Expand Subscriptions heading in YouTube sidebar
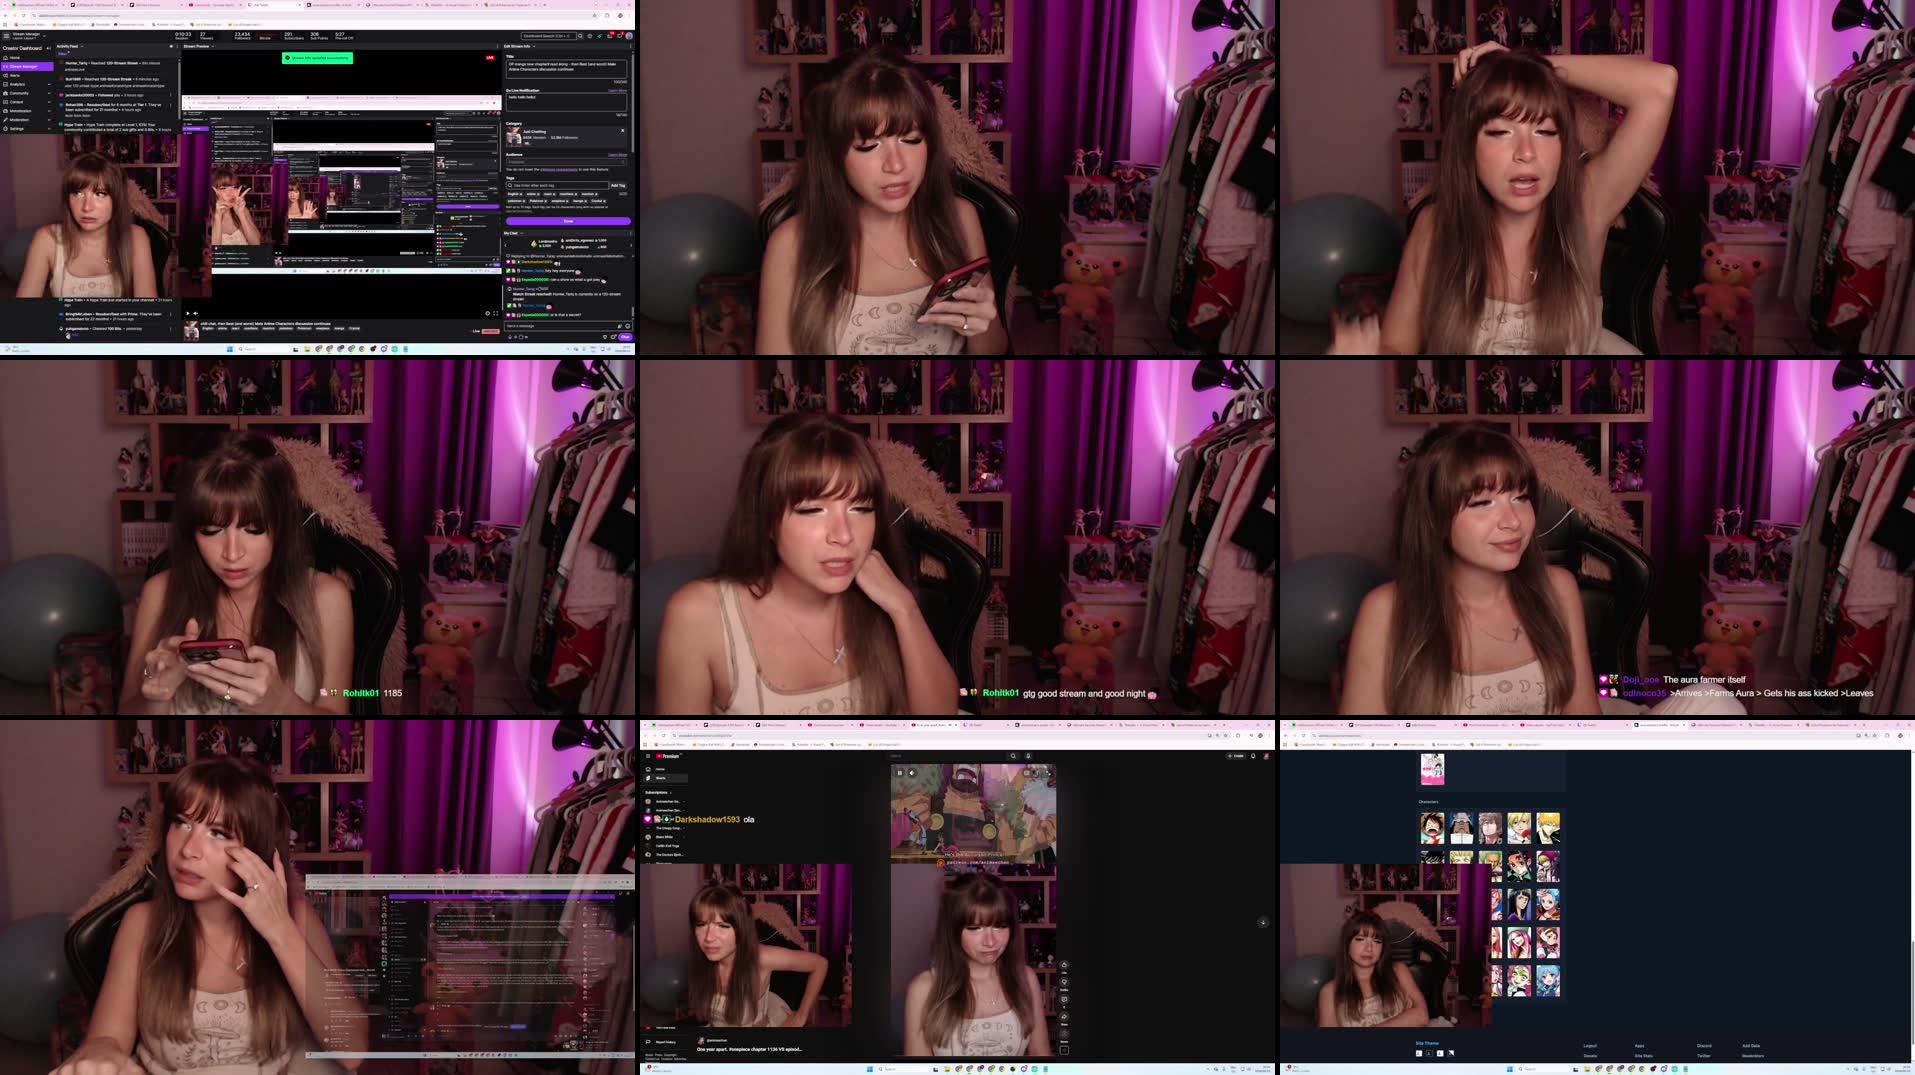This screenshot has width=1915, height=1075. 658,792
